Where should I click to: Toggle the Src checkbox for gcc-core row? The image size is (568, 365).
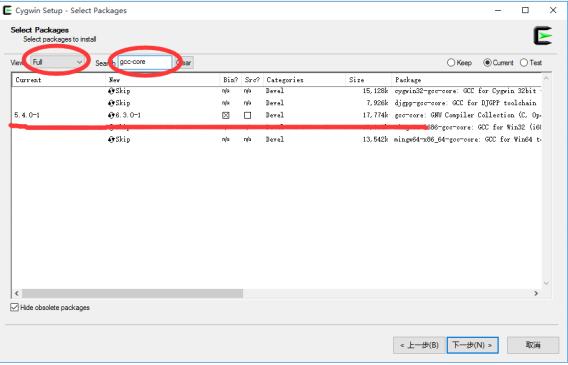tap(247, 116)
